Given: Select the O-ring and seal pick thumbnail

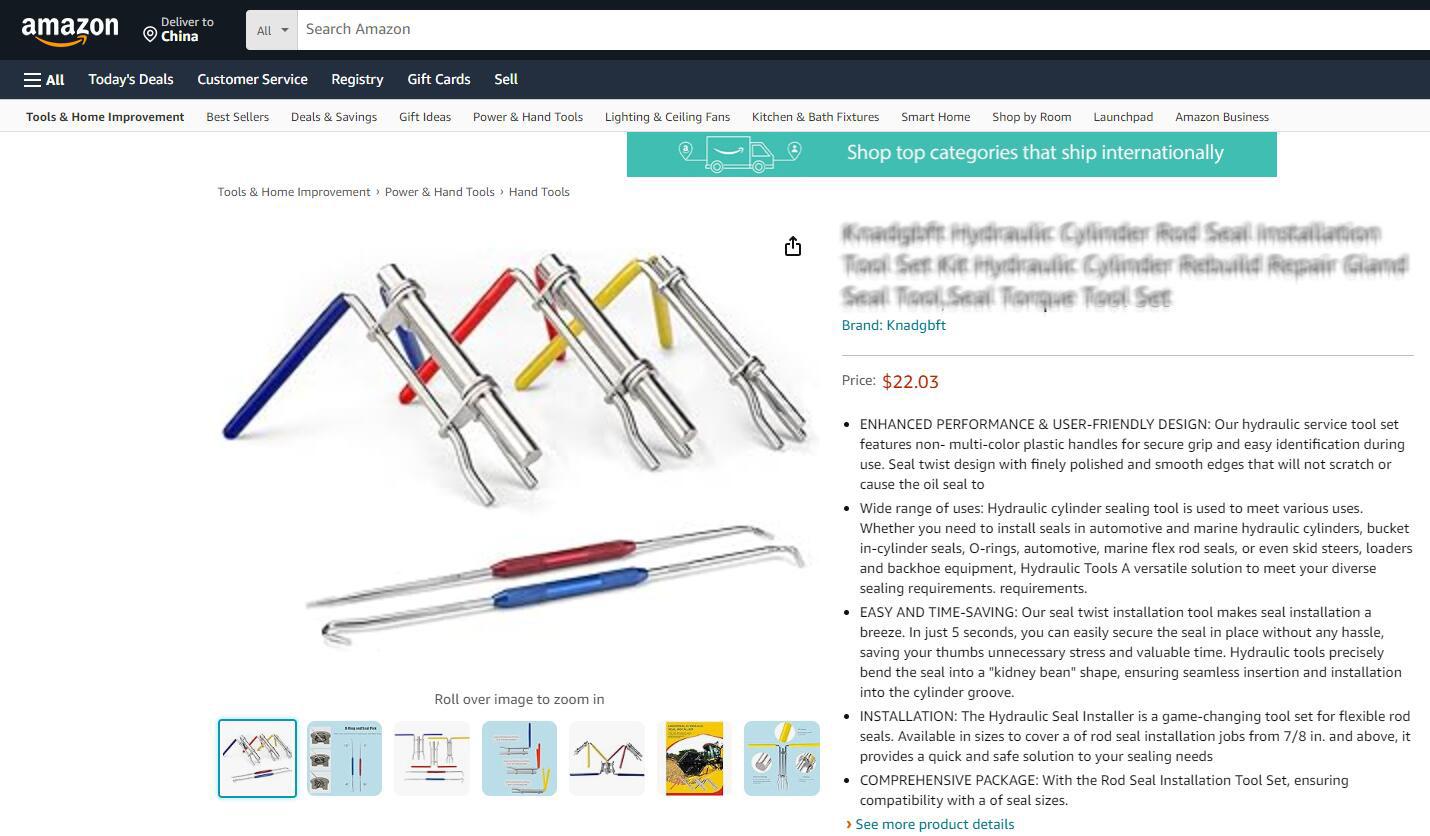Looking at the screenshot, I should point(345,758).
